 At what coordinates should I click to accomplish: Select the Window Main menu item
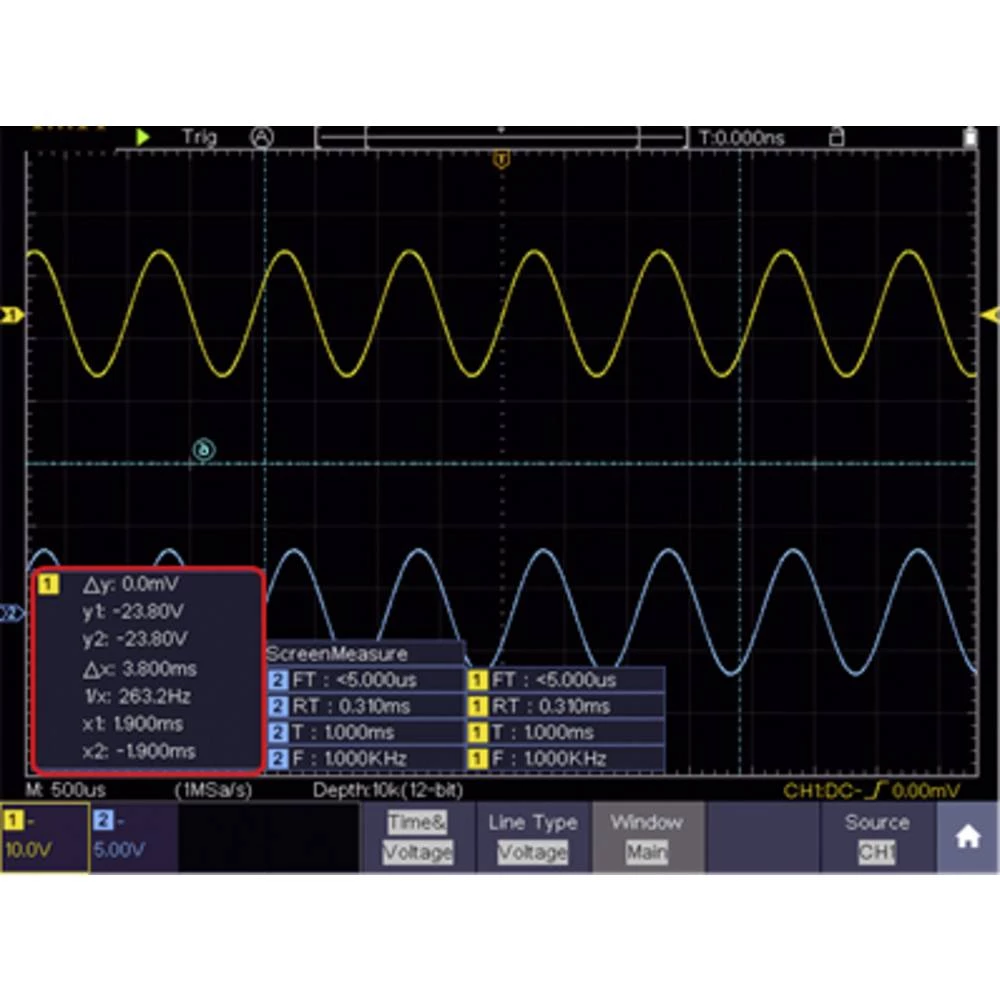point(646,837)
